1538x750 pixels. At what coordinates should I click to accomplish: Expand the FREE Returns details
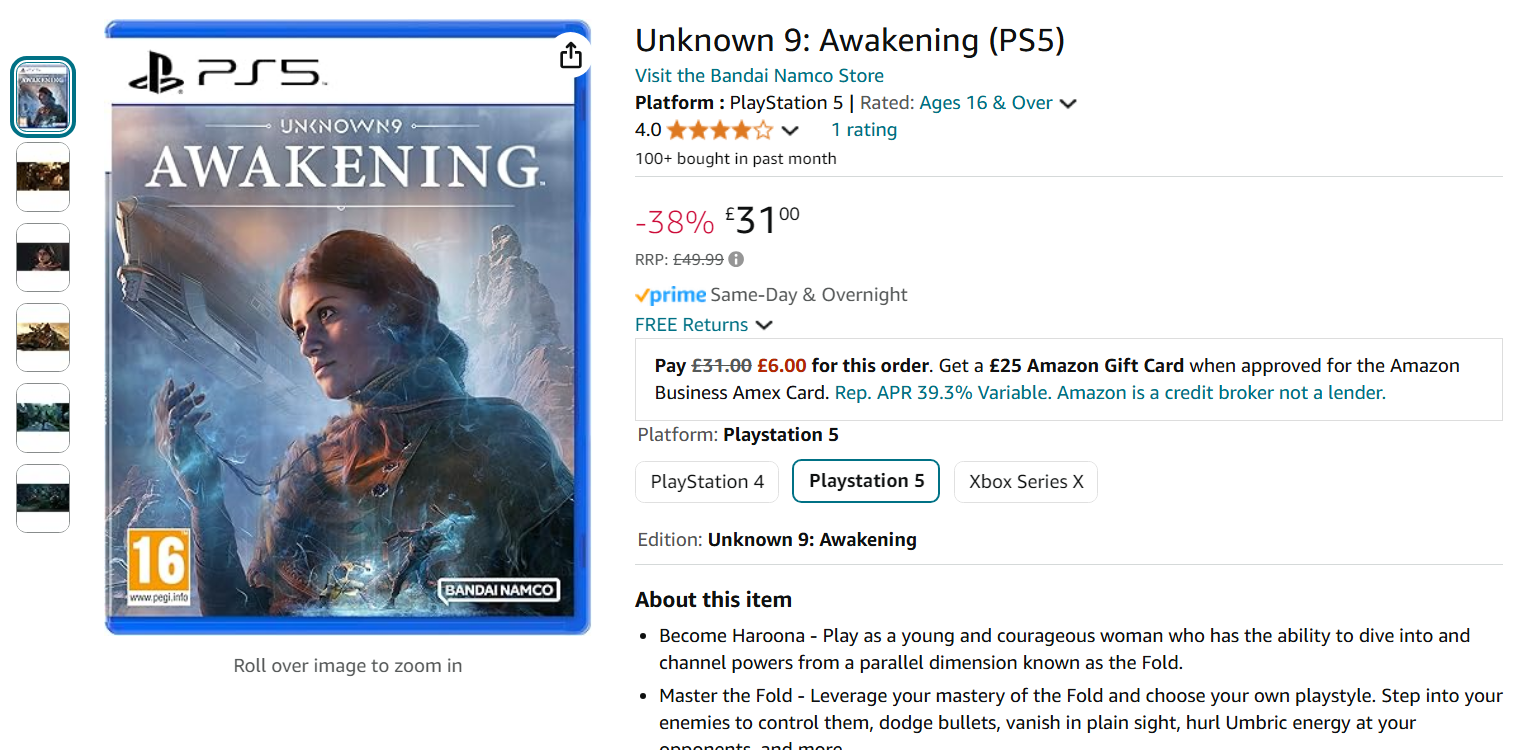tap(764, 325)
